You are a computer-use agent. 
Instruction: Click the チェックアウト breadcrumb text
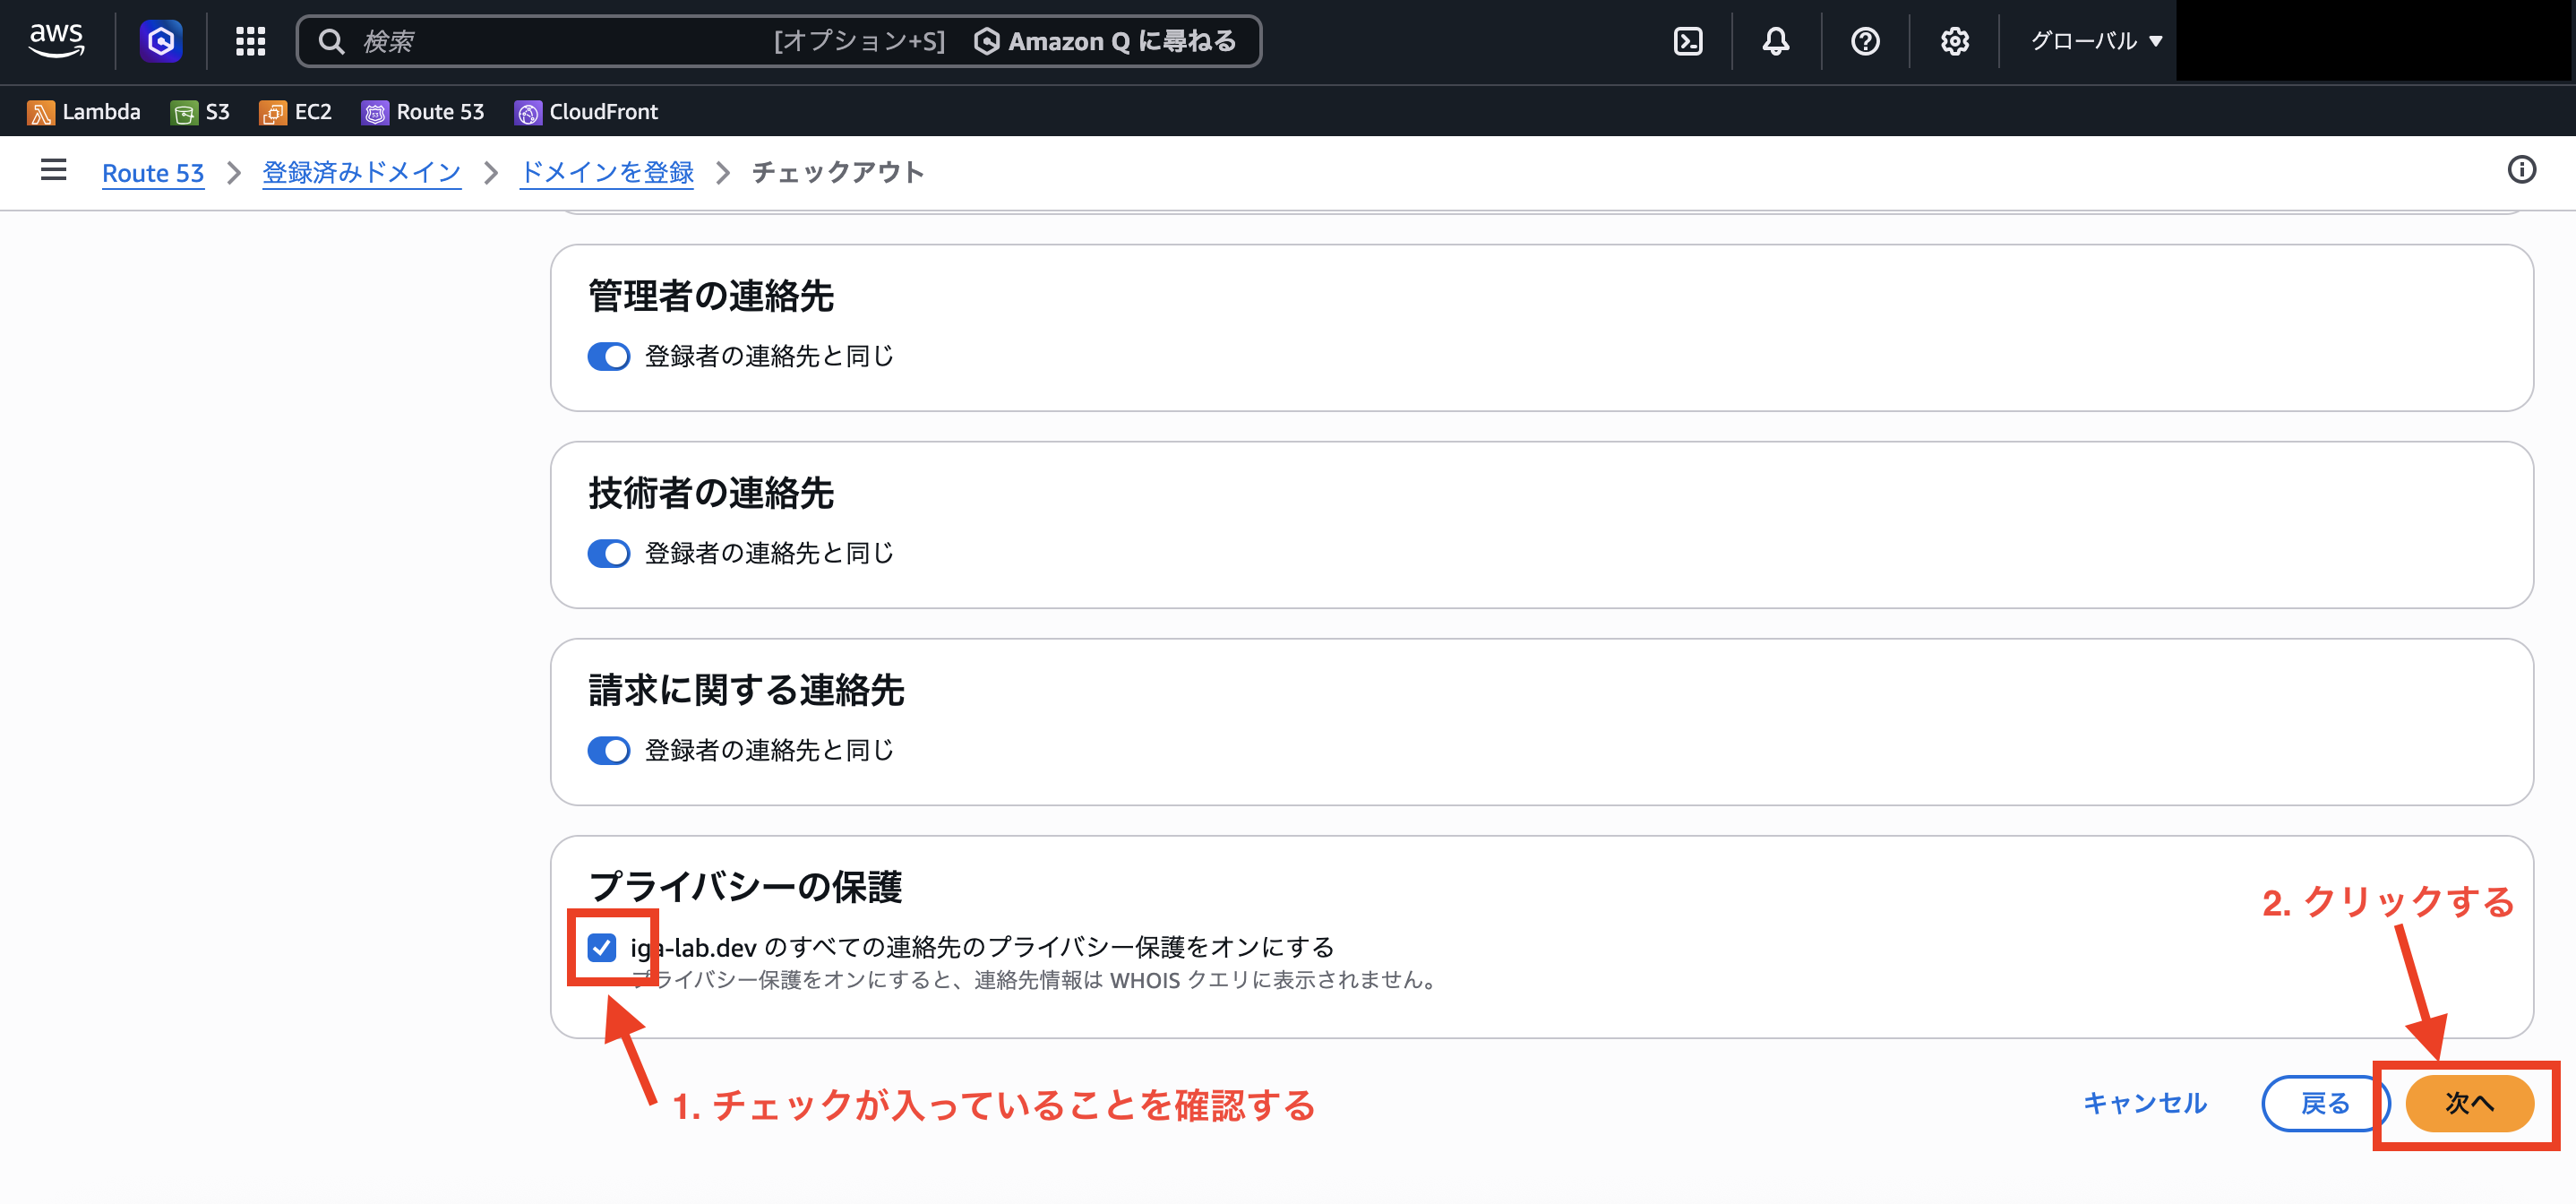click(x=838, y=172)
